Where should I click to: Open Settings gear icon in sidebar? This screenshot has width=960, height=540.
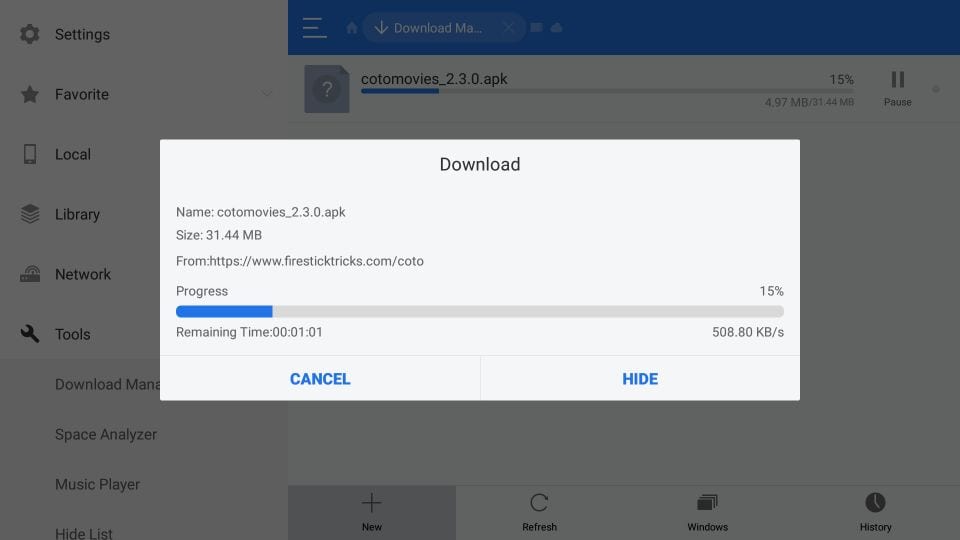pyautogui.click(x=29, y=34)
